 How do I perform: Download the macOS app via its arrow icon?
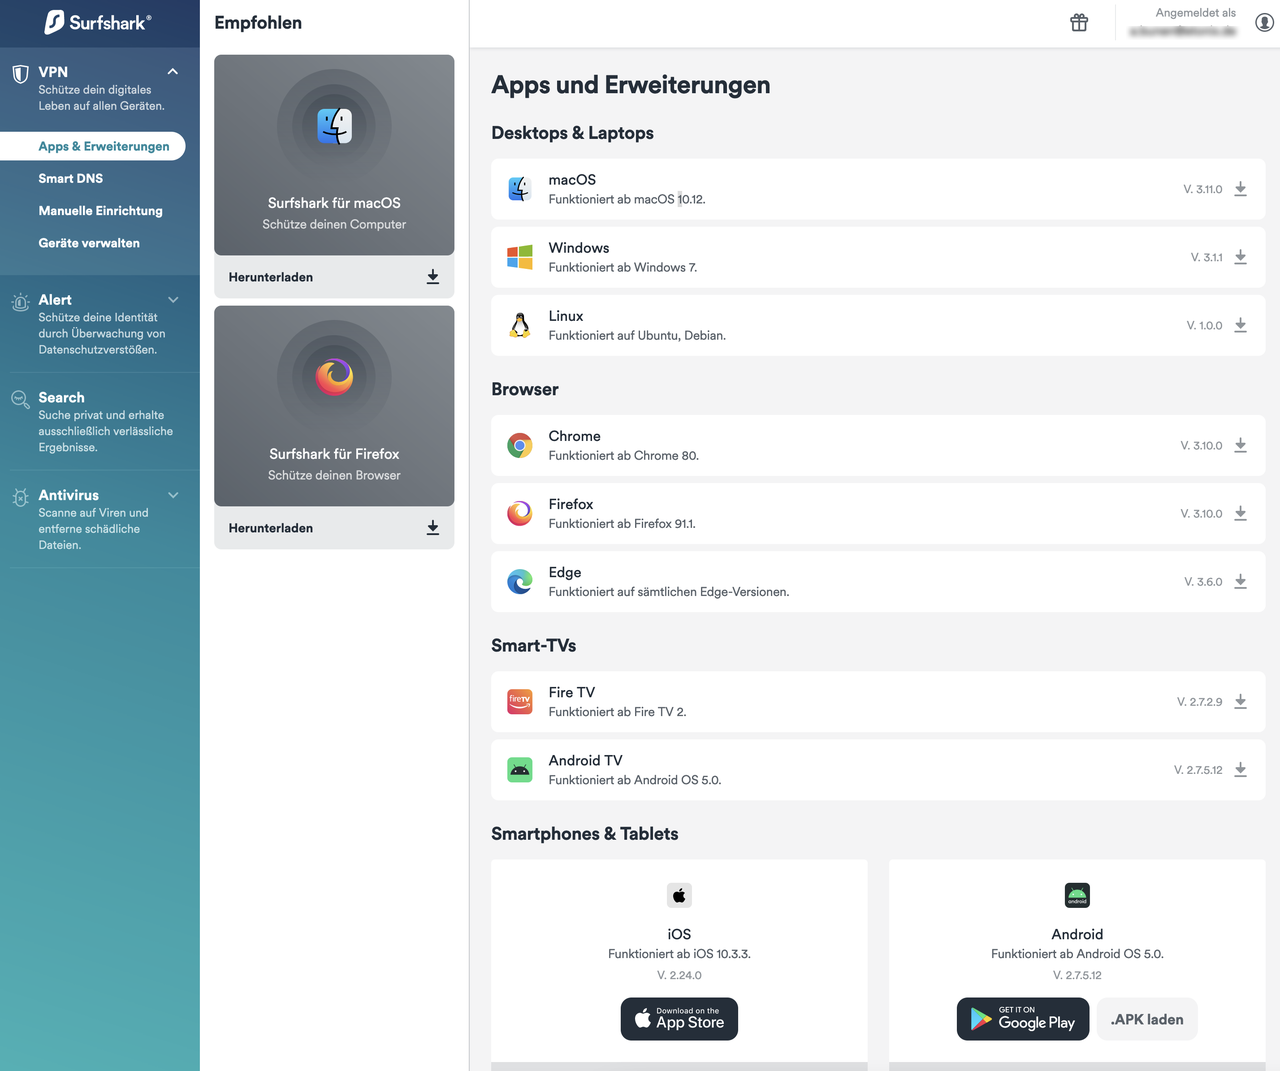coord(1240,189)
